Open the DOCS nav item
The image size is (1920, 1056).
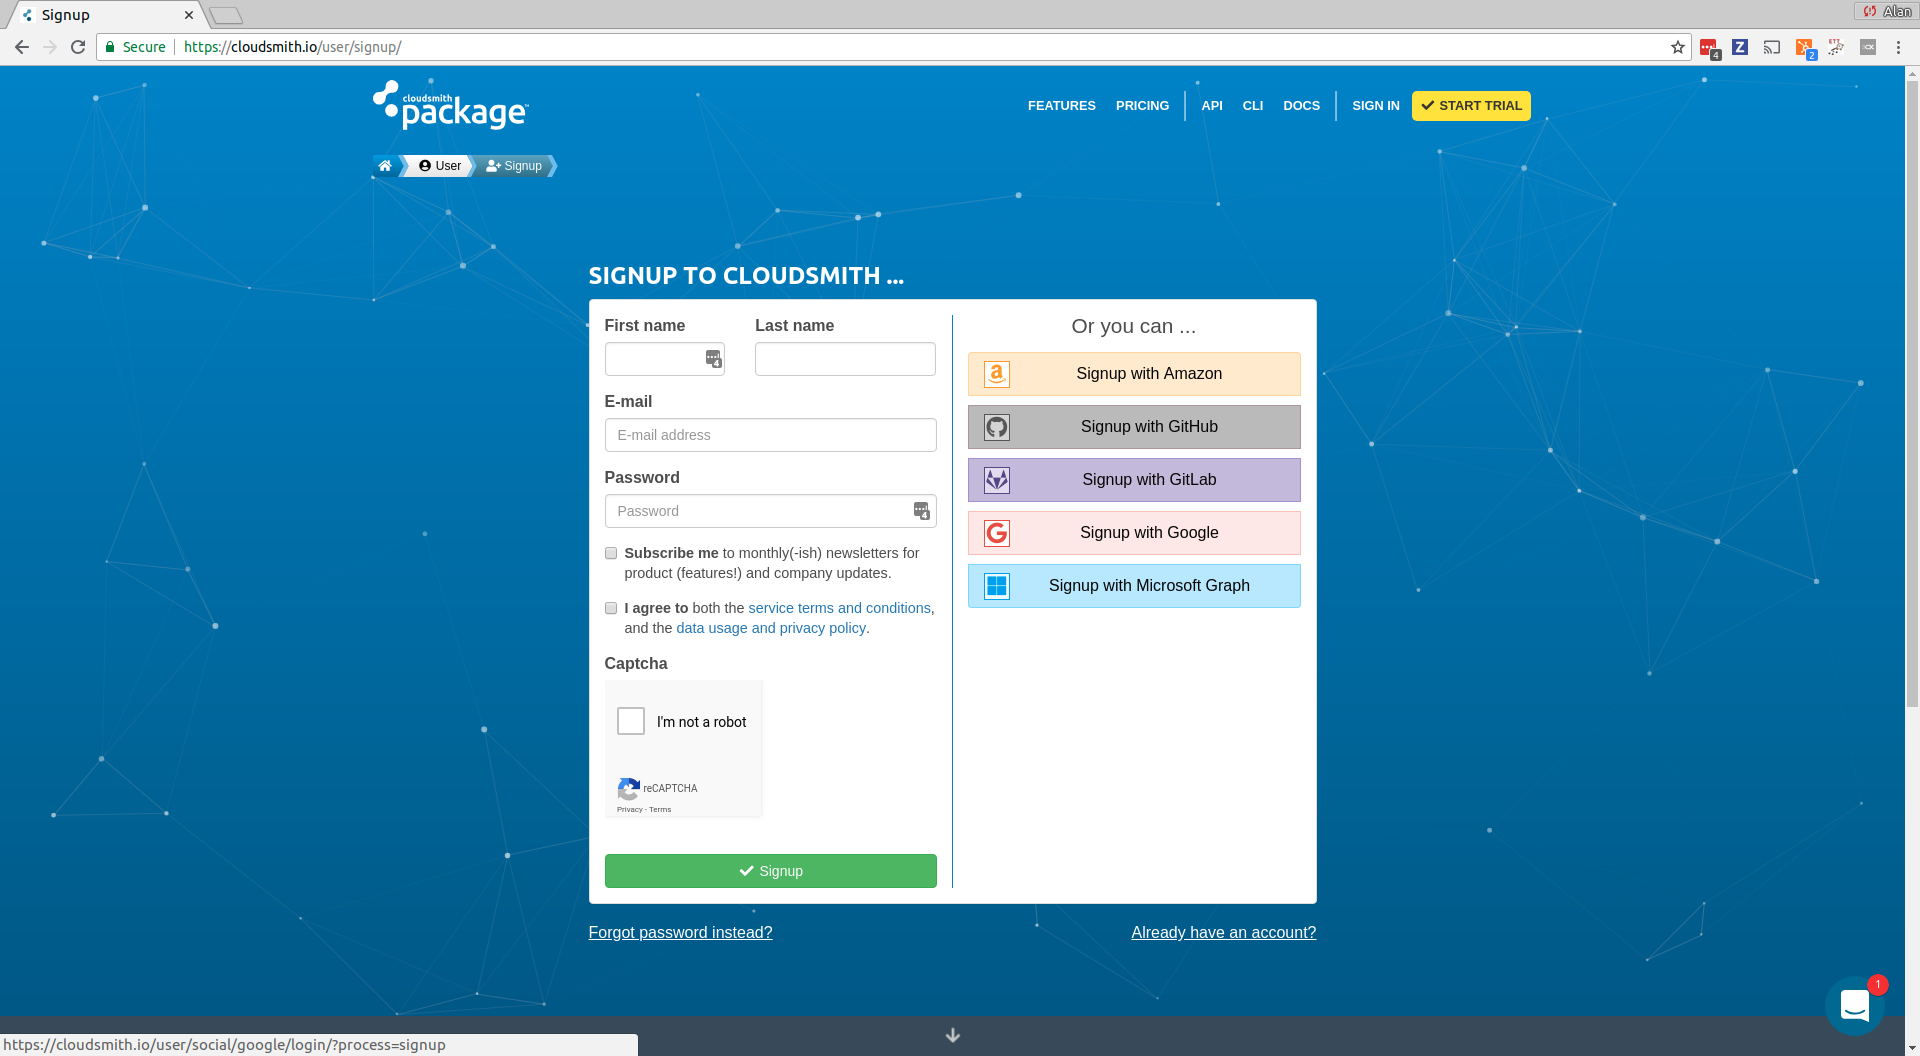tap(1301, 106)
